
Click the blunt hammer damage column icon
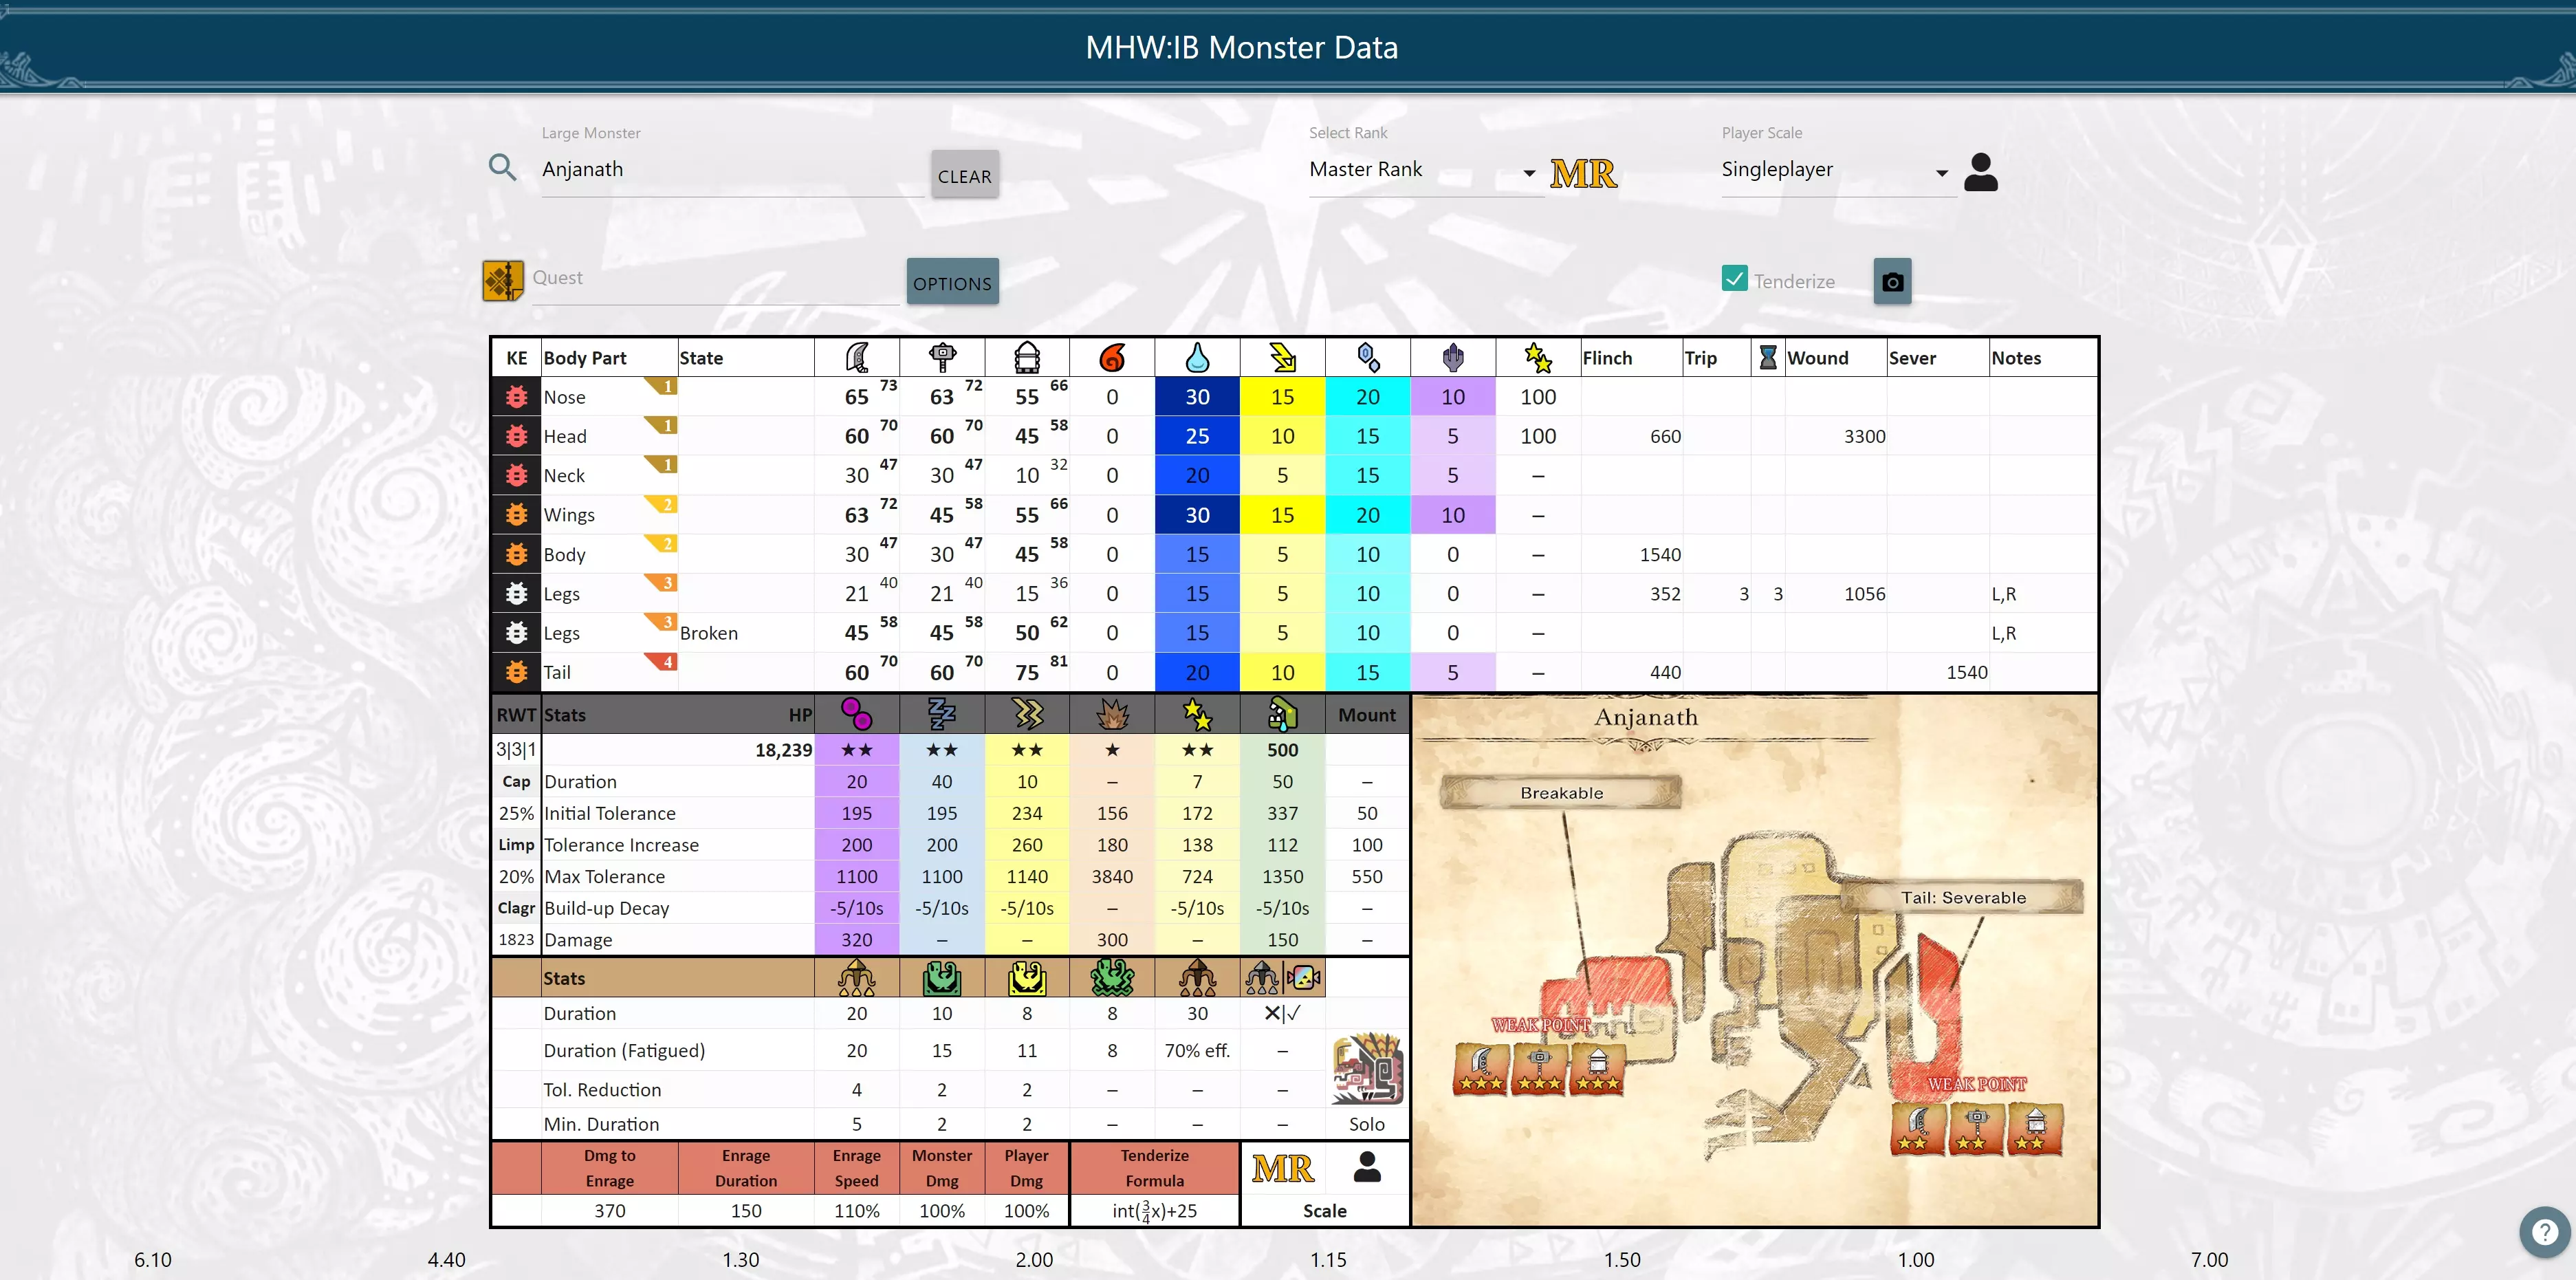[942, 357]
